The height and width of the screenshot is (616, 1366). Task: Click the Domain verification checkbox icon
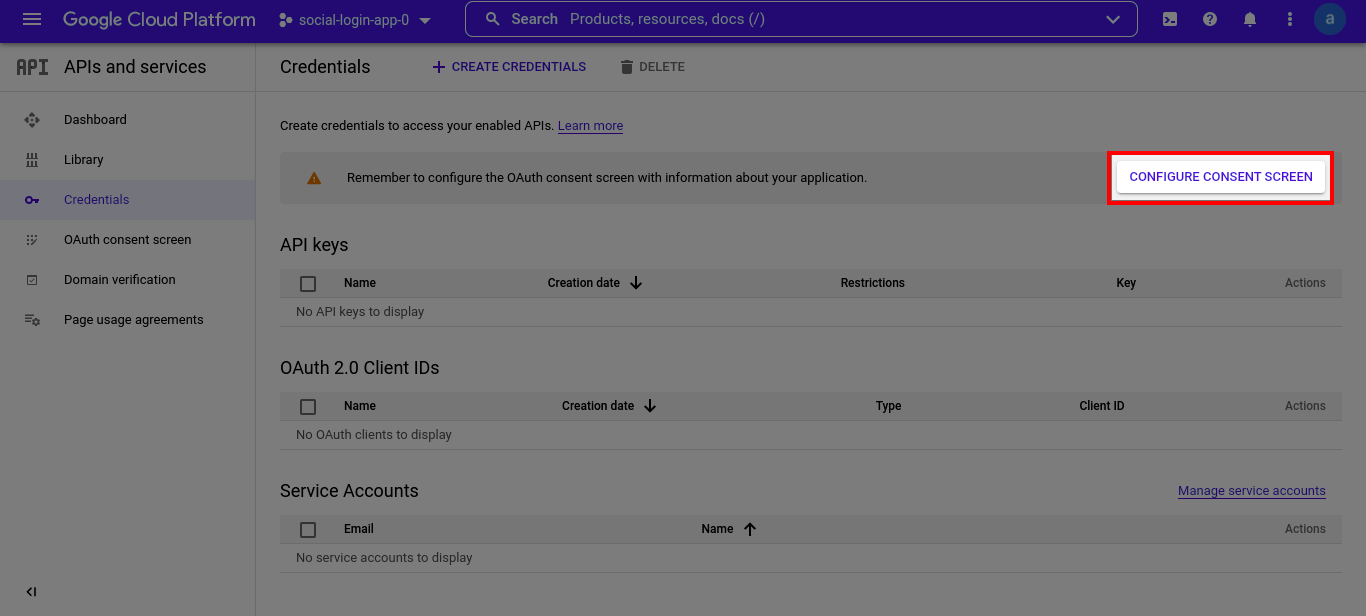click(x=32, y=280)
